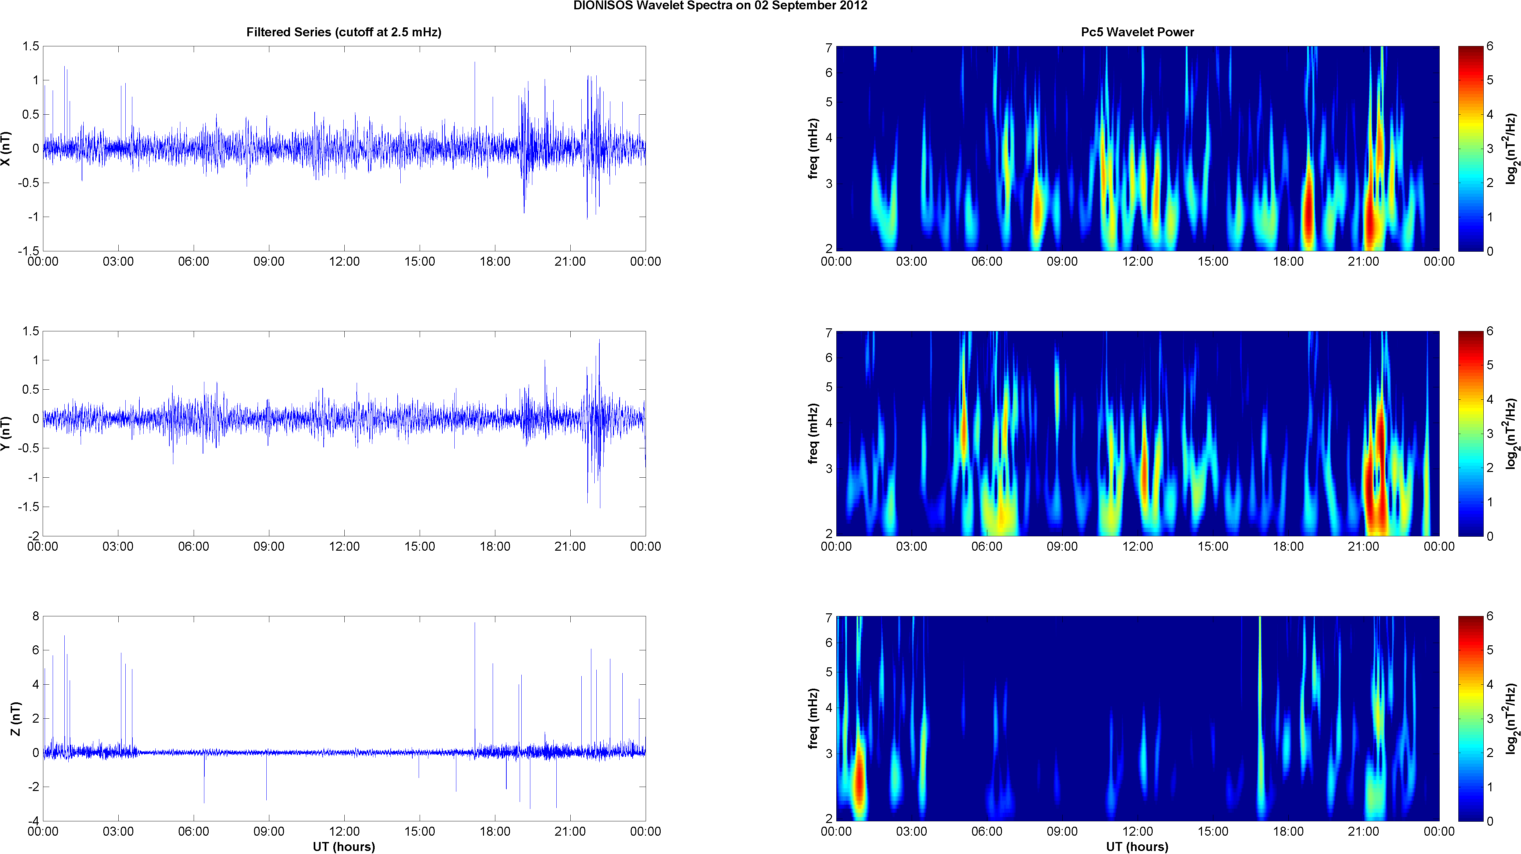Screen dimensions: 1521x854
Task: Click the log2(nT²/Hz) label of top colorbar
Action: 1512,148
